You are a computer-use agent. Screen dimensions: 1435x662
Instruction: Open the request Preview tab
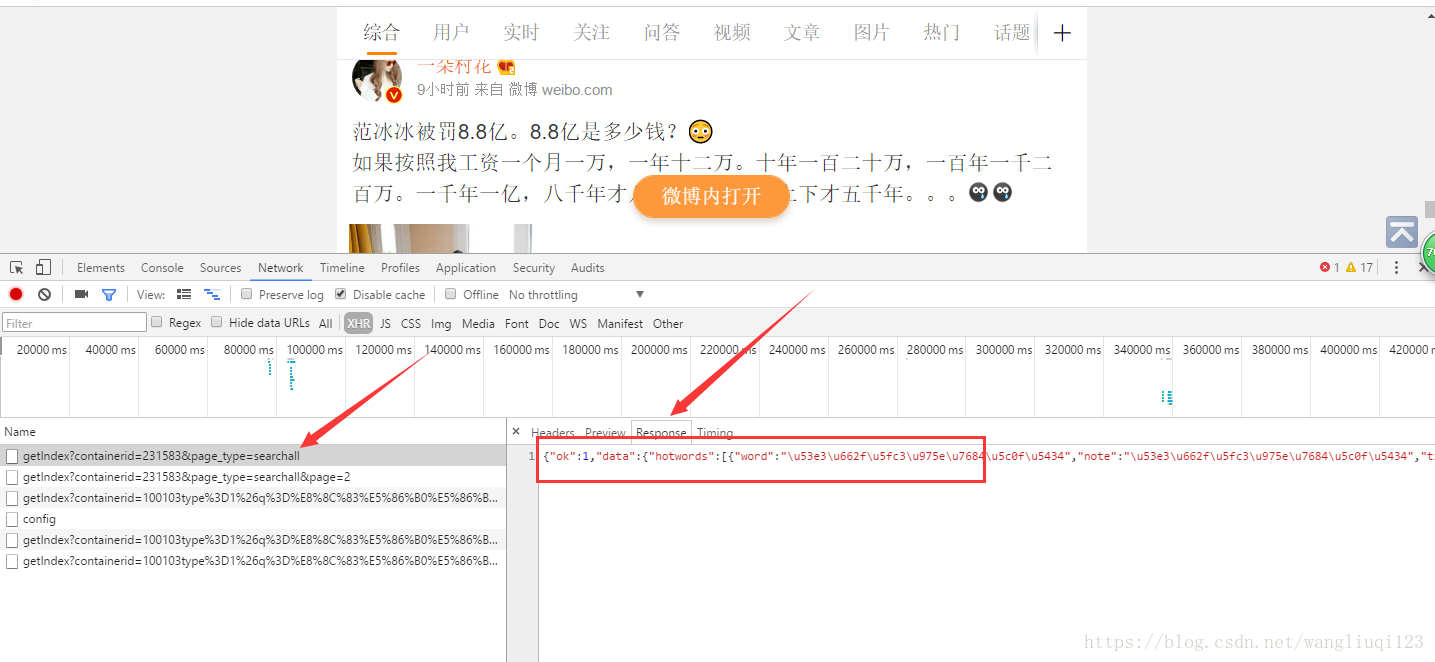pyautogui.click(x=605, y=433)
